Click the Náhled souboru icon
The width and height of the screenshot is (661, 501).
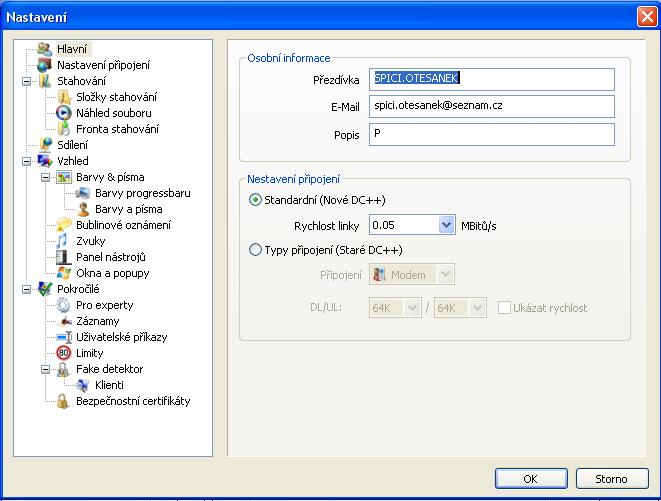click(x=64, y=113)
